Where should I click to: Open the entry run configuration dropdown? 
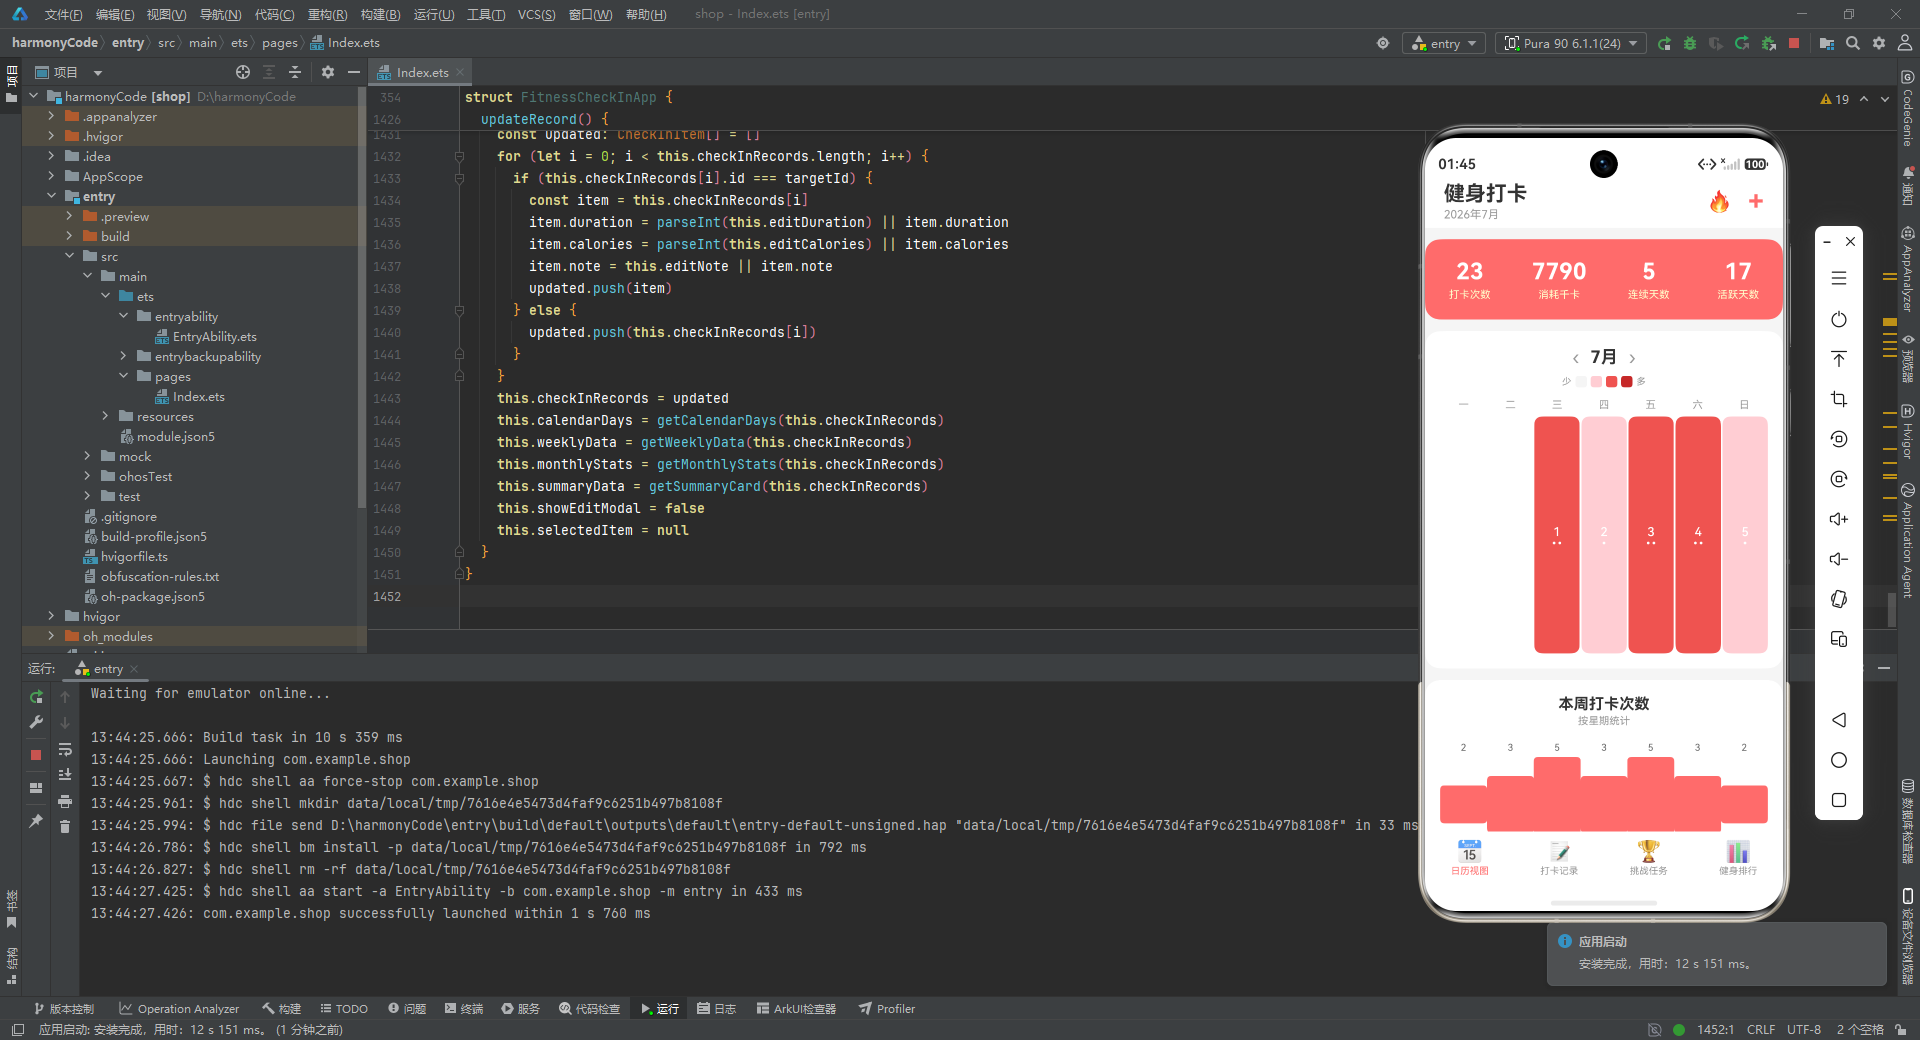point(1444,44)
